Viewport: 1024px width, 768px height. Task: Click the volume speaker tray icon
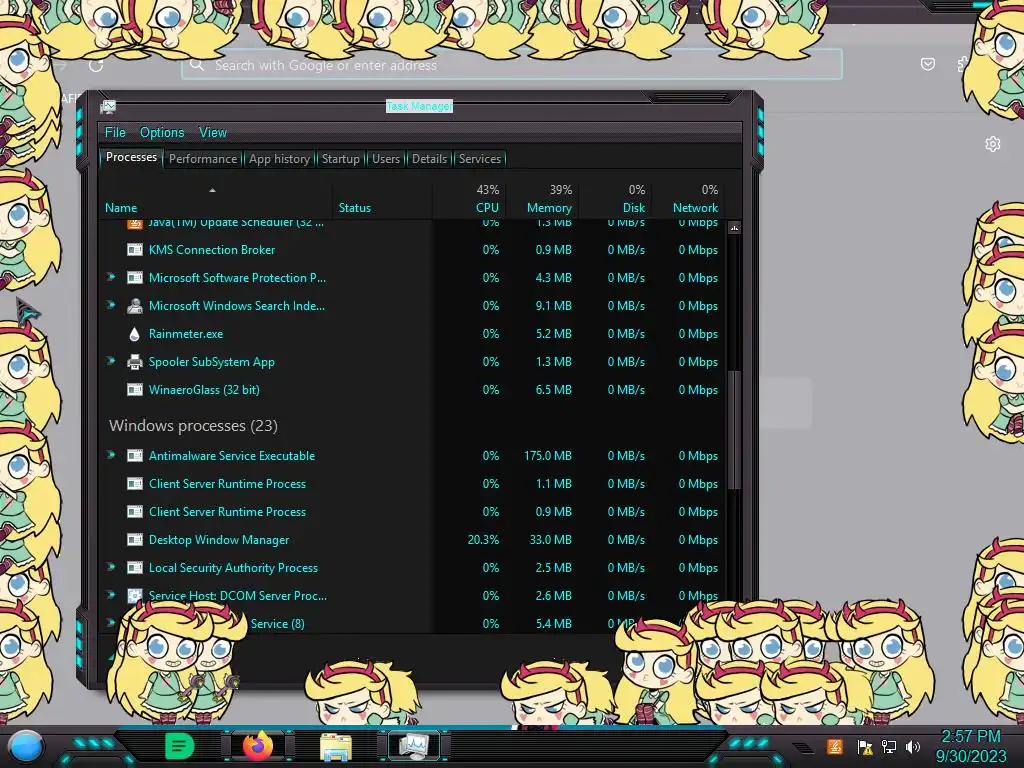coord(913,747)
